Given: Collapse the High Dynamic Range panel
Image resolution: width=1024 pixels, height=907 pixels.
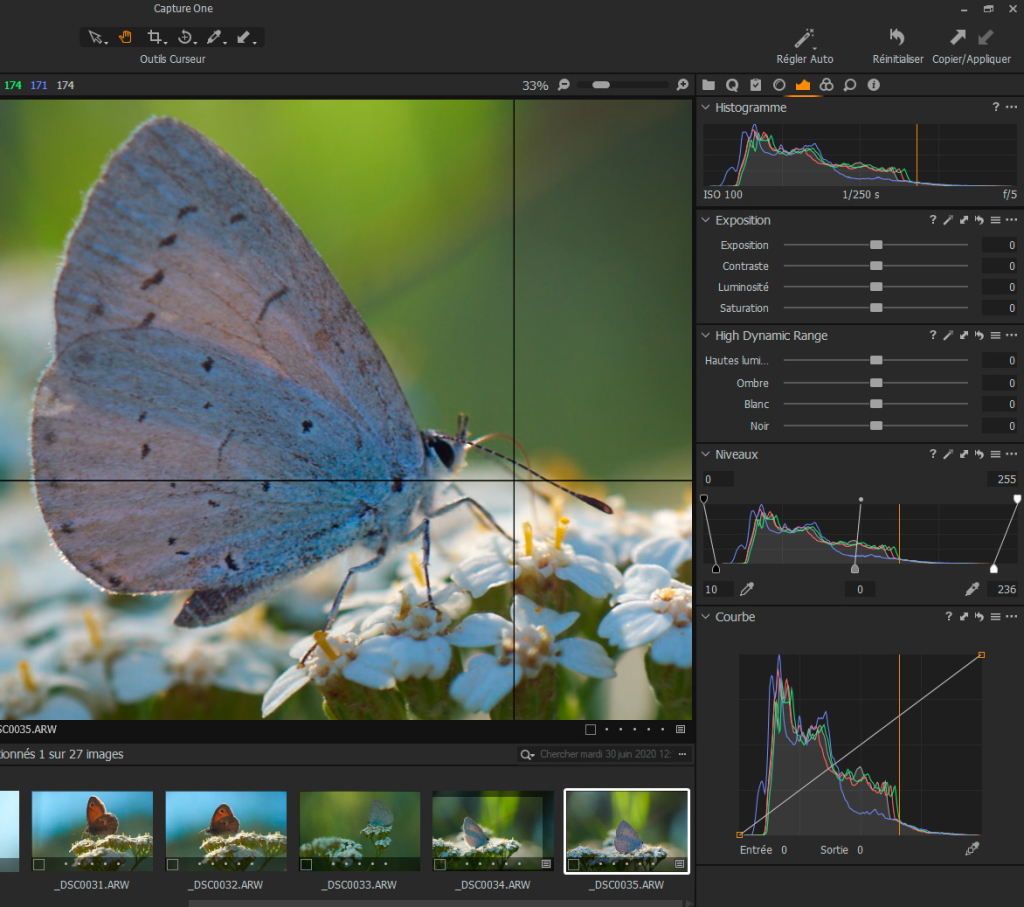Looking at the screenshot, I should point(705,336).
